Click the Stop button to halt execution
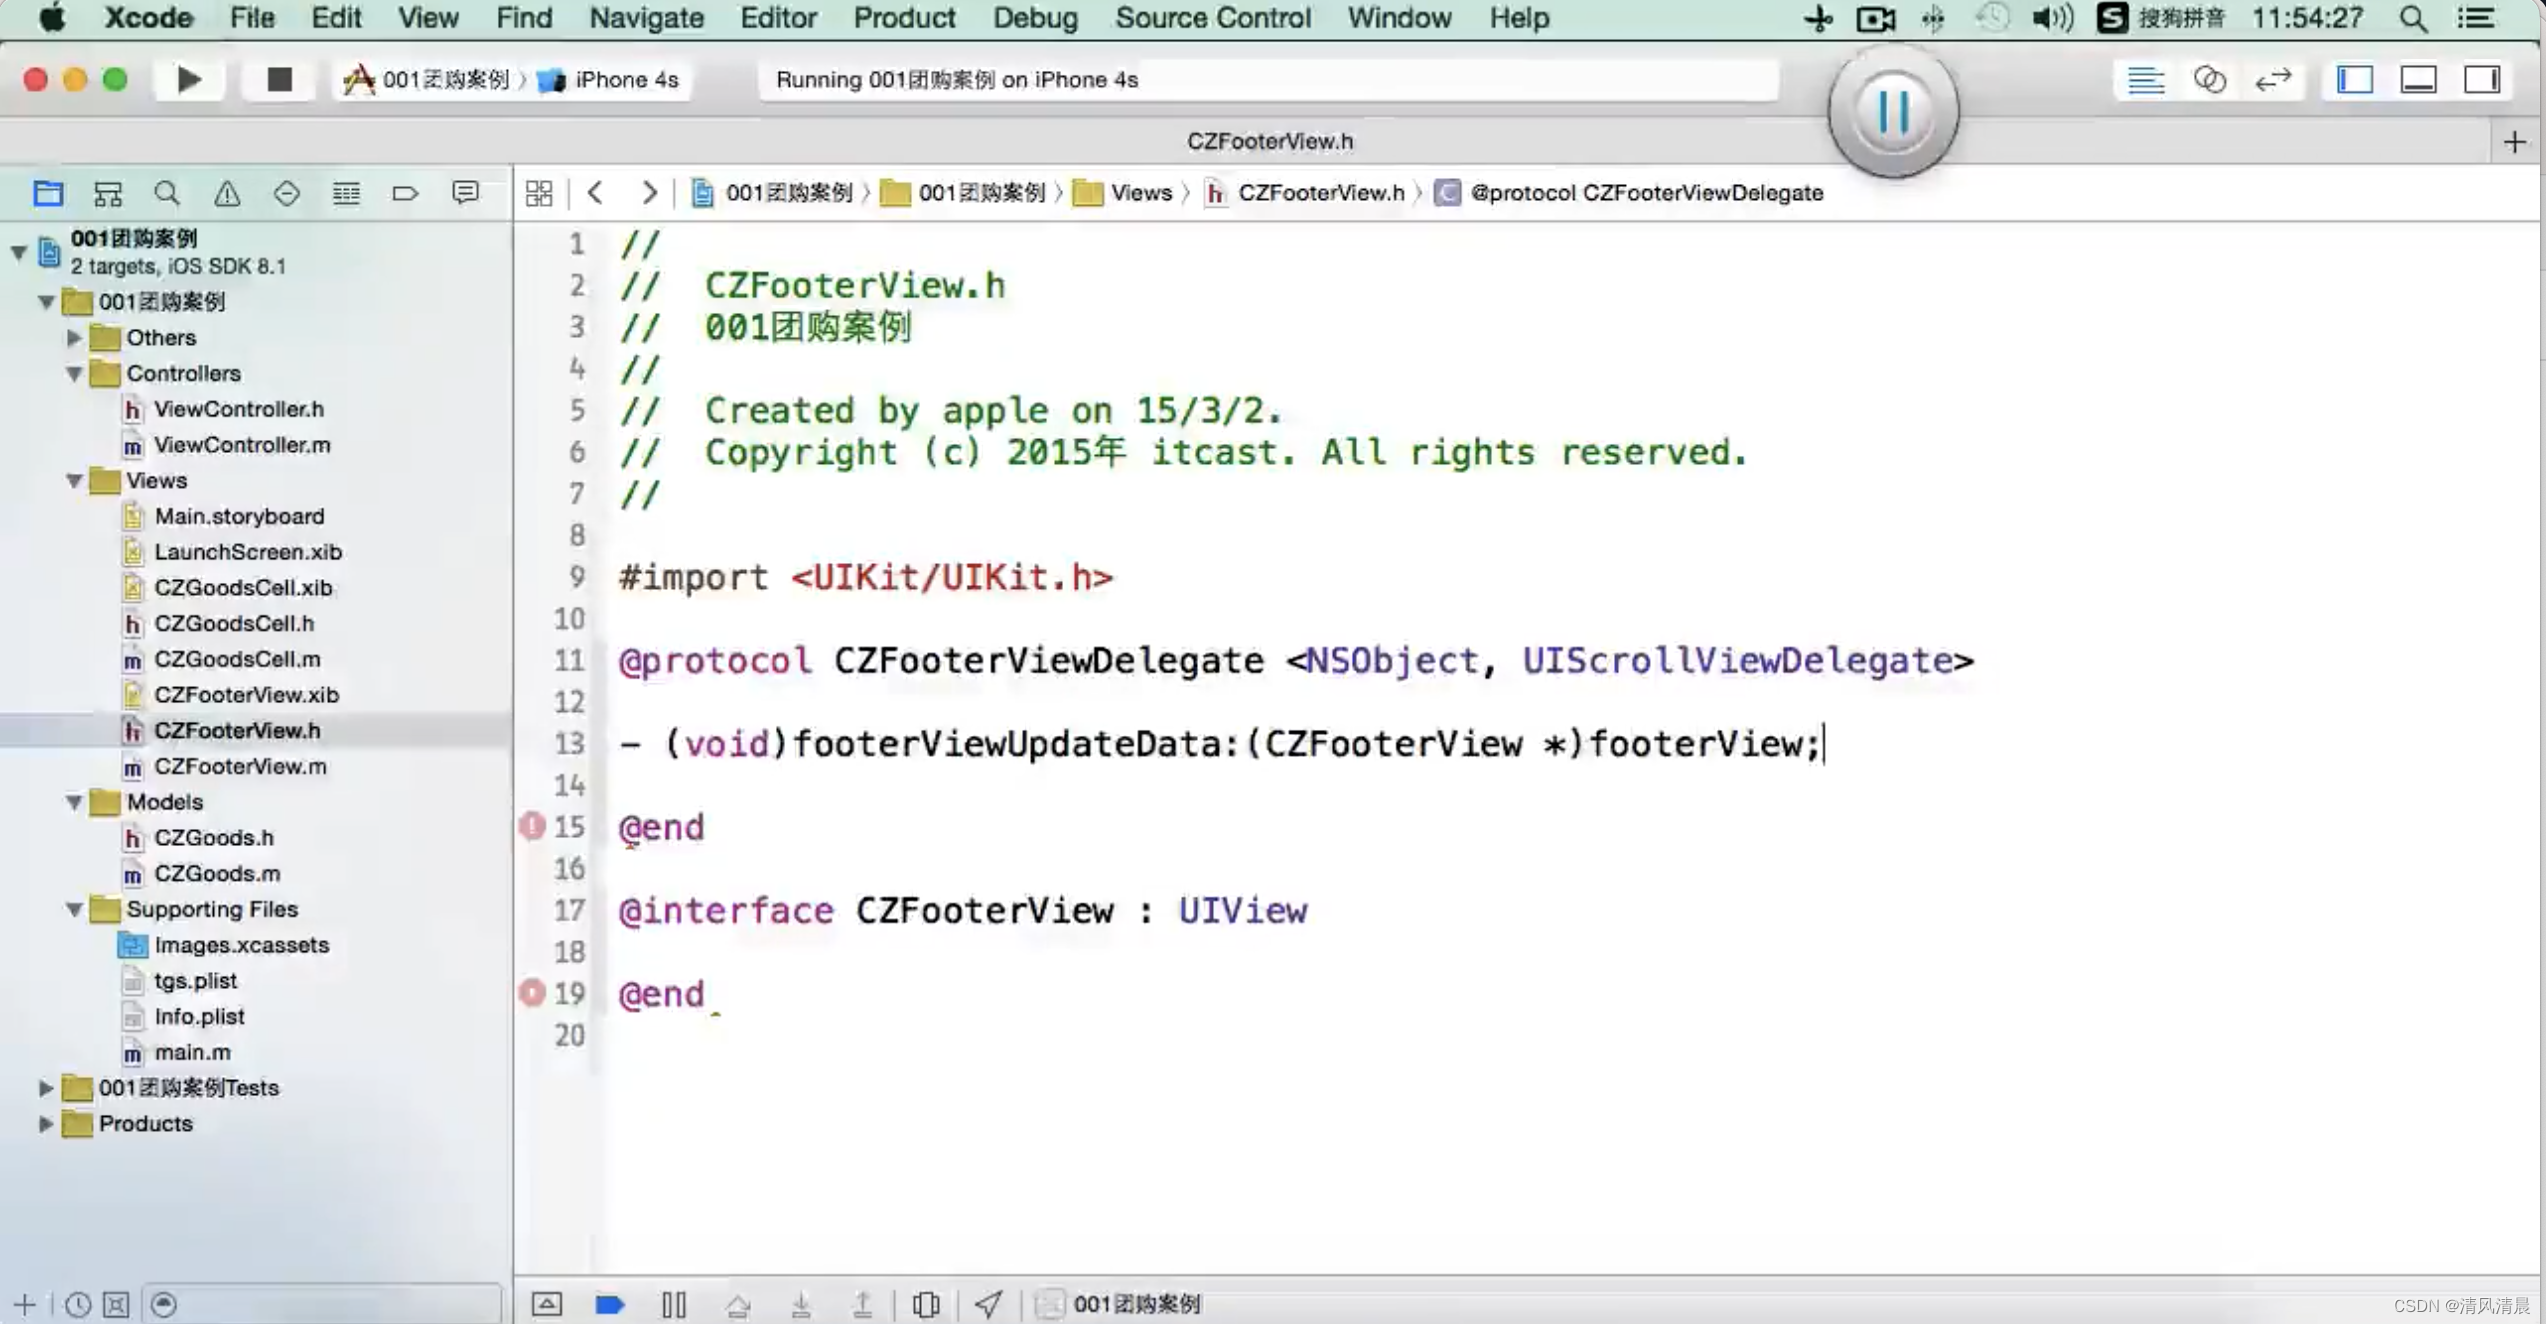The width and height of the screenshot is (2546, 1324). [278, 77]
